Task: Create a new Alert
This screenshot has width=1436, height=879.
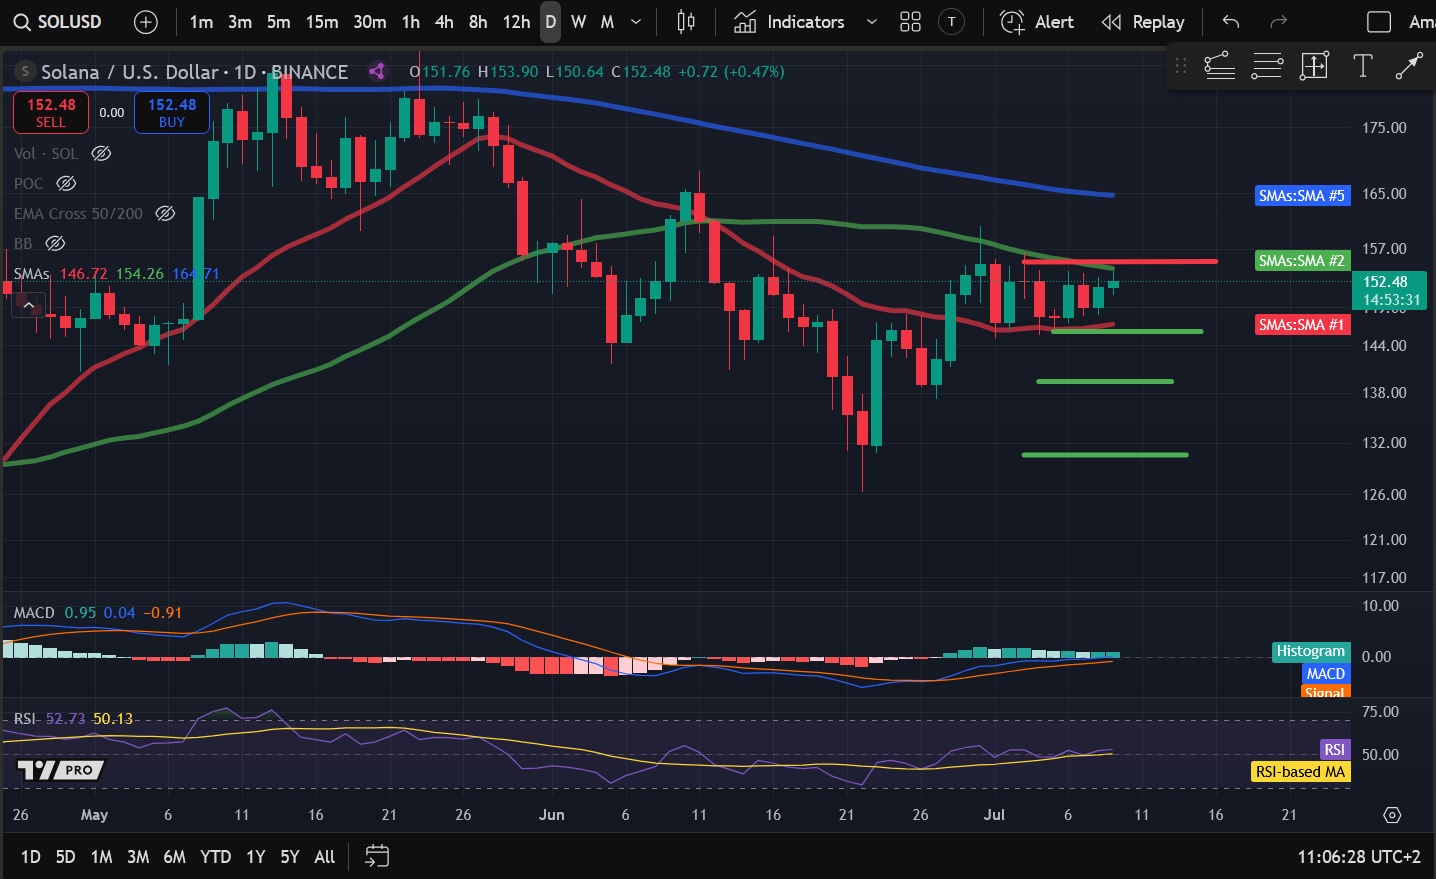Action: pyautogui.click(x=1037, y=22)
